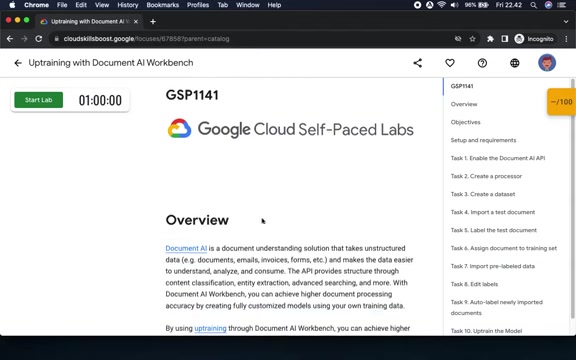
Task: Go to Task 9. Auto-label newly imported documents
Action: [497, 307]
